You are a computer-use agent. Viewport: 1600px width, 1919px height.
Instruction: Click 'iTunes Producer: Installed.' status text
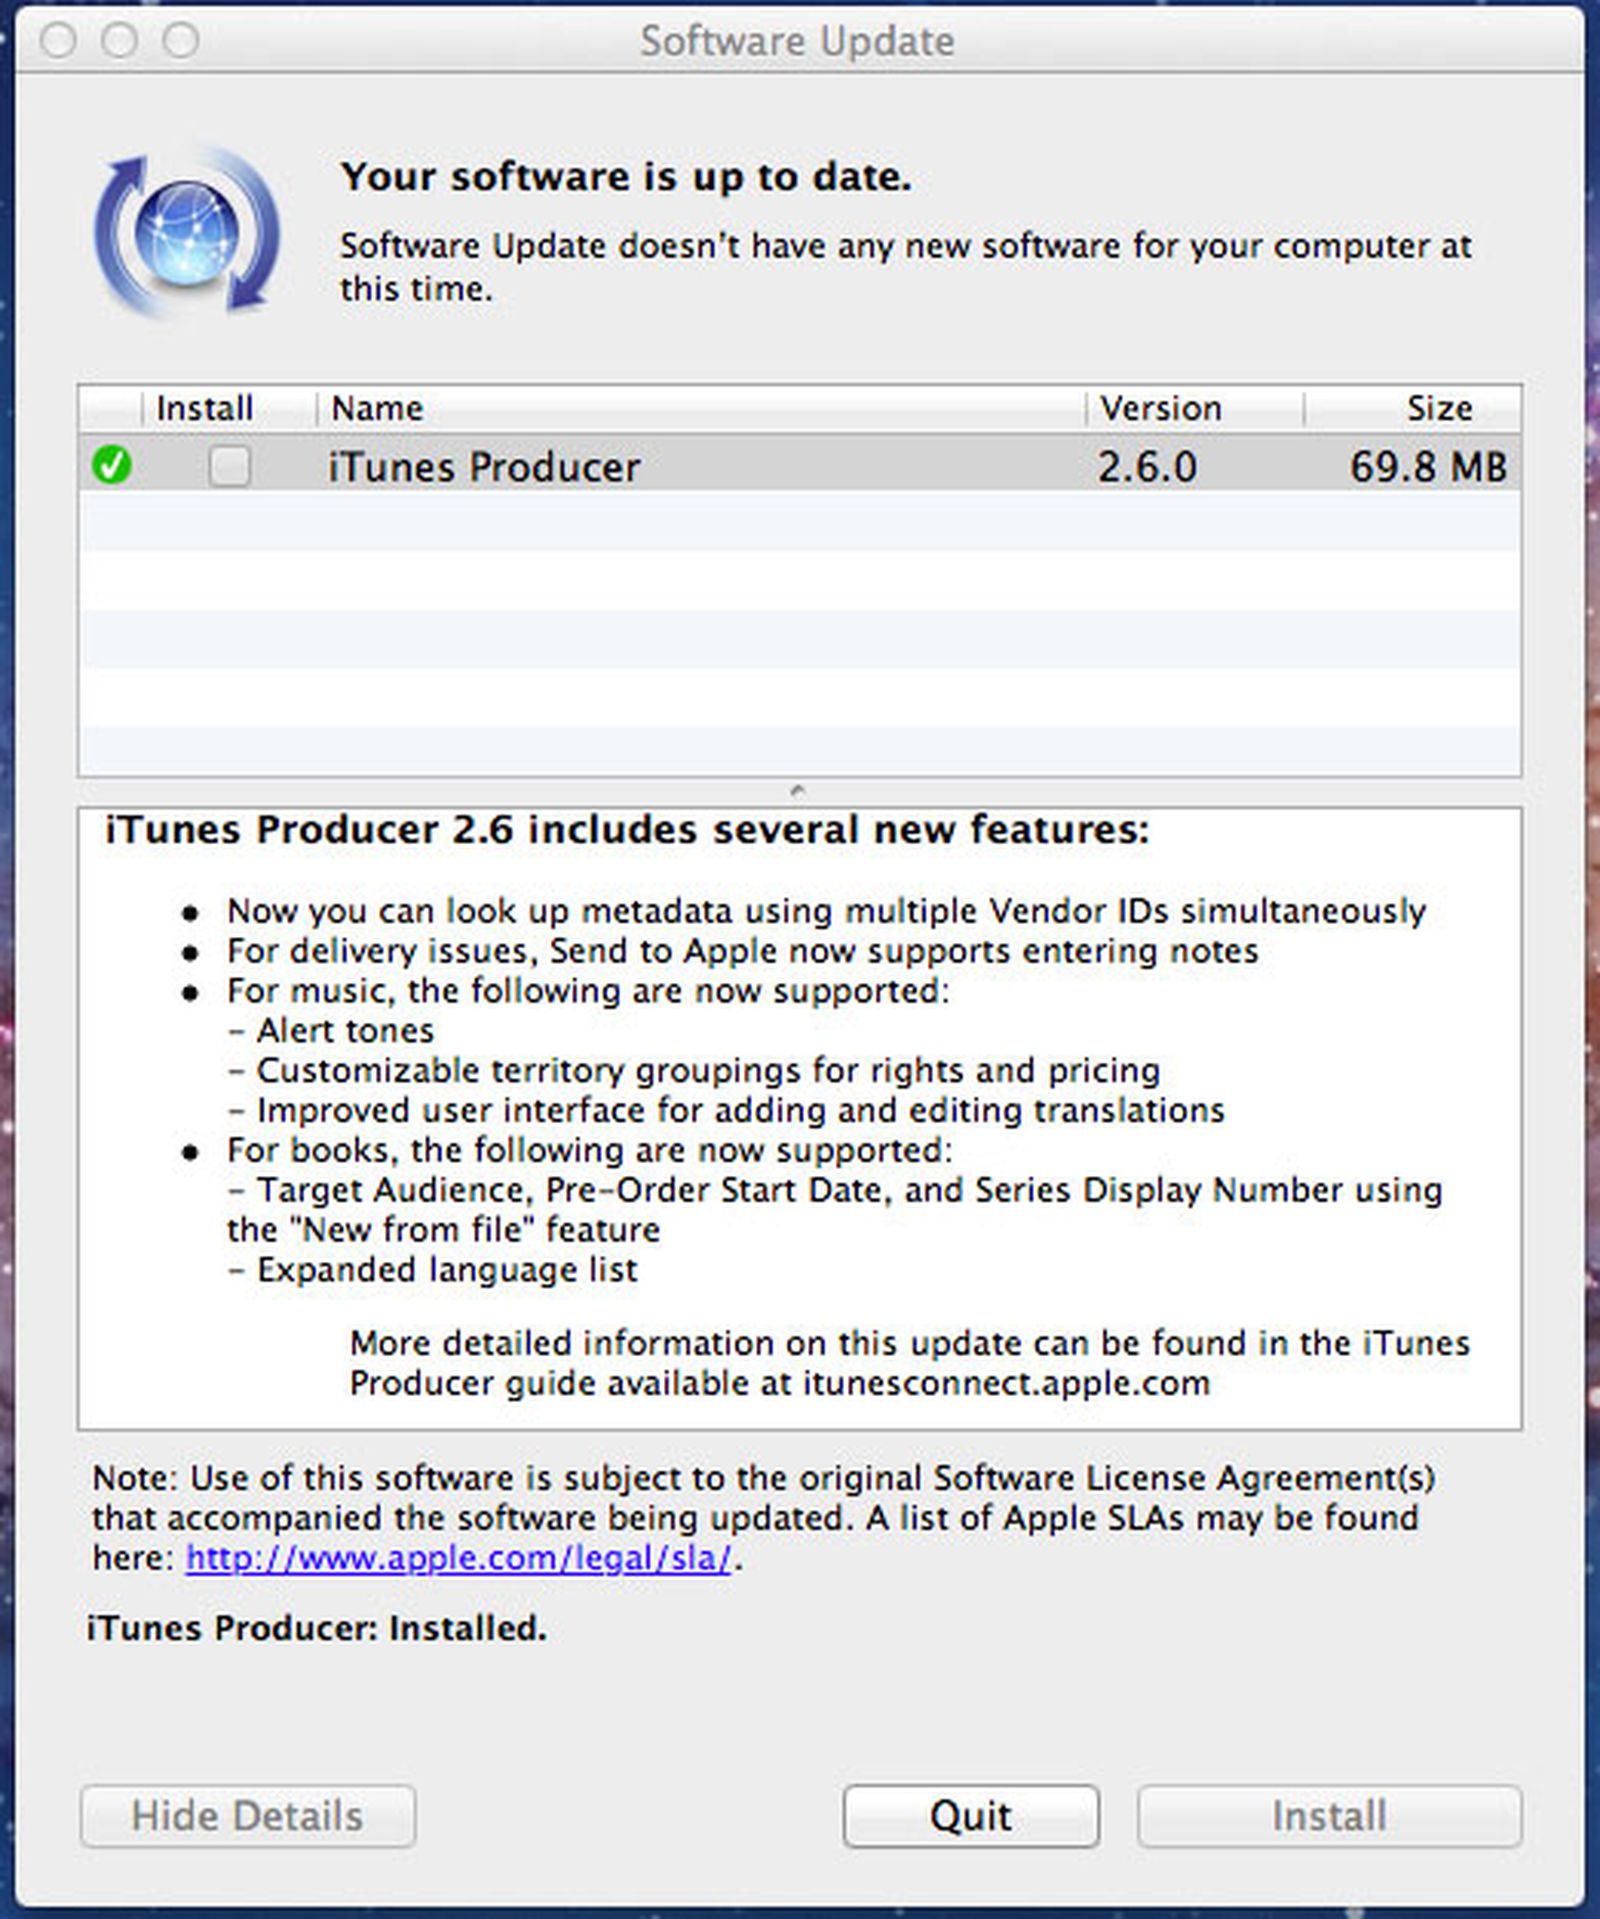pos(317,1629)
